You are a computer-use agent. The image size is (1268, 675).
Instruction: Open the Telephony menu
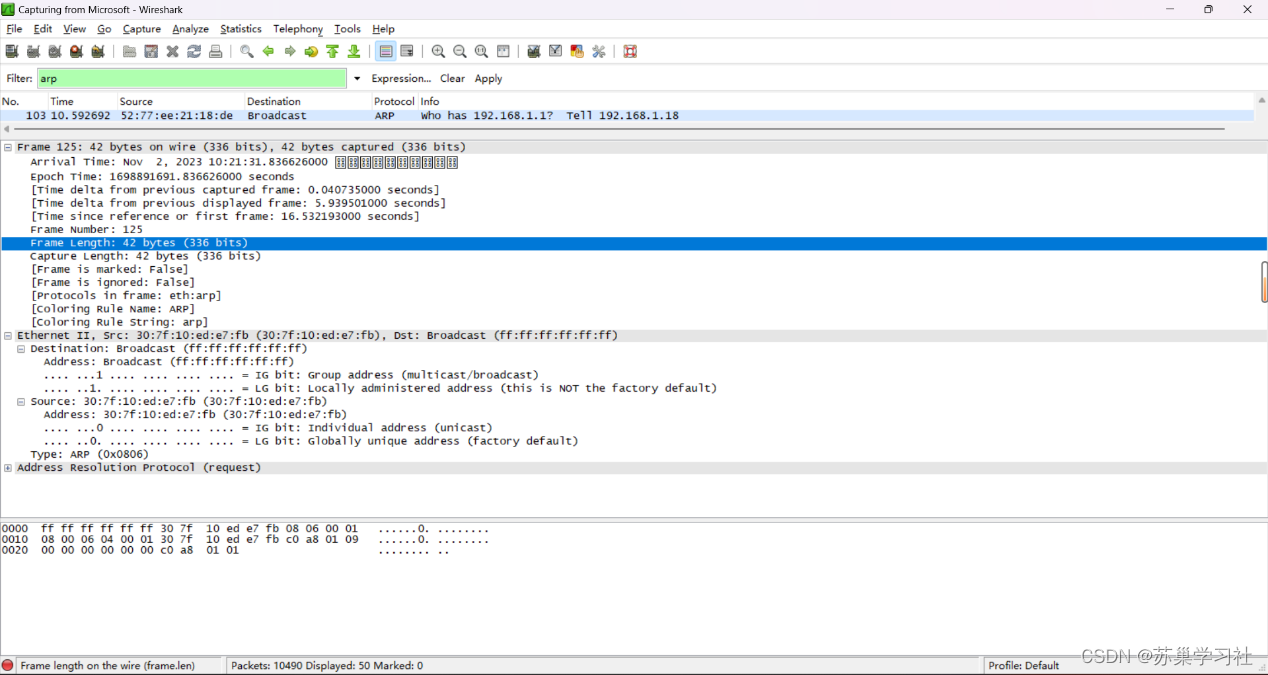pos(298,29)
